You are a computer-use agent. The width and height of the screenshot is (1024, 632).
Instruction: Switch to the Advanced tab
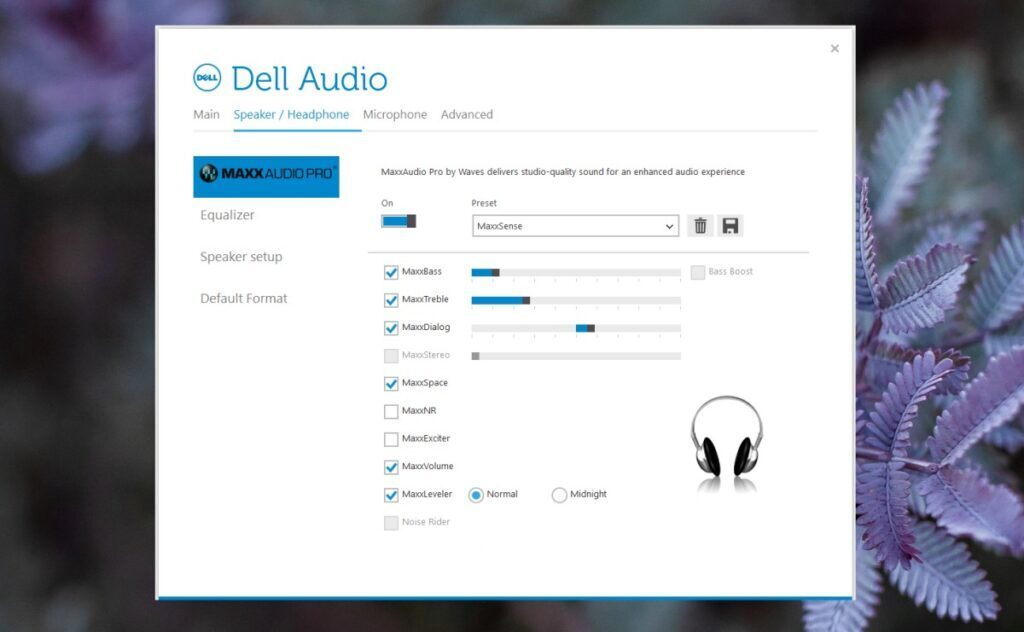point(466,114)
